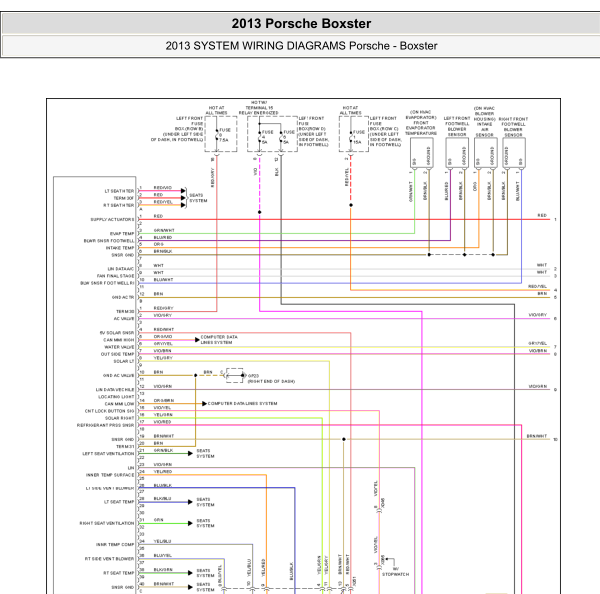Click the "OUTSIDE TEMP" pin label
This screenshot has height=594, width=600.
coord(117,354)
